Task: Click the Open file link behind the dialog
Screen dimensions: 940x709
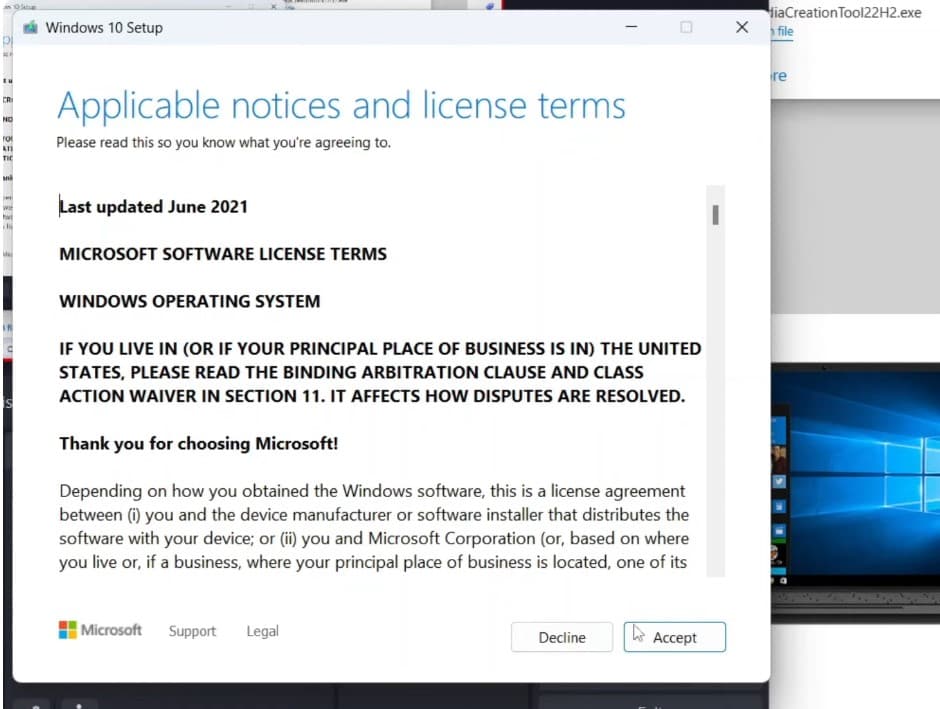Action: [x=783, y=32]
